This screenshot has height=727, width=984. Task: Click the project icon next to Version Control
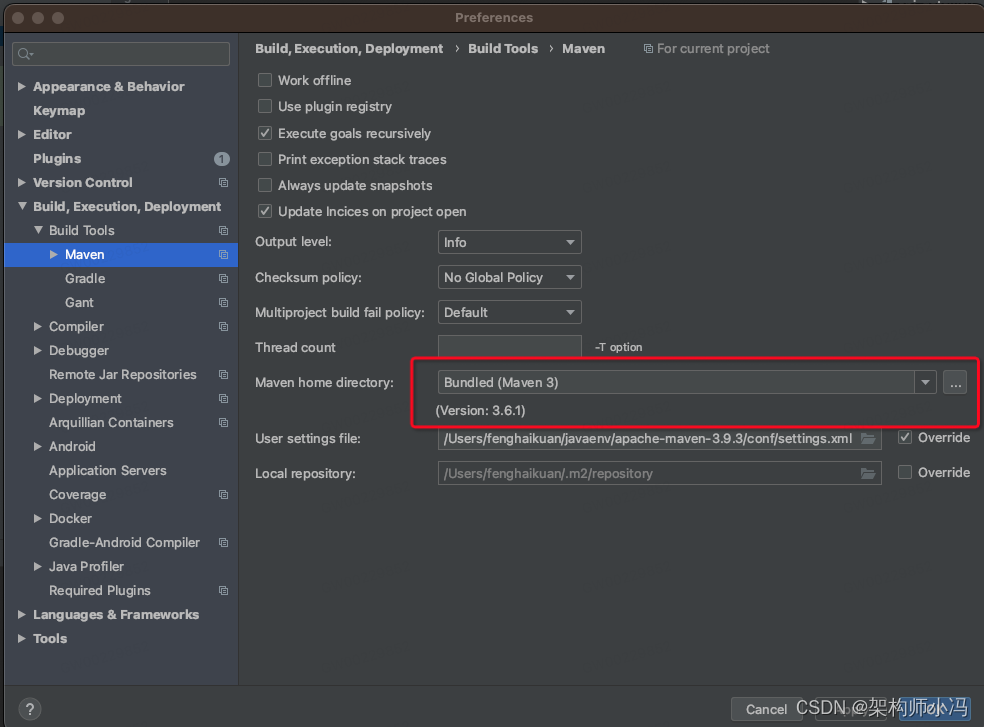221,182
